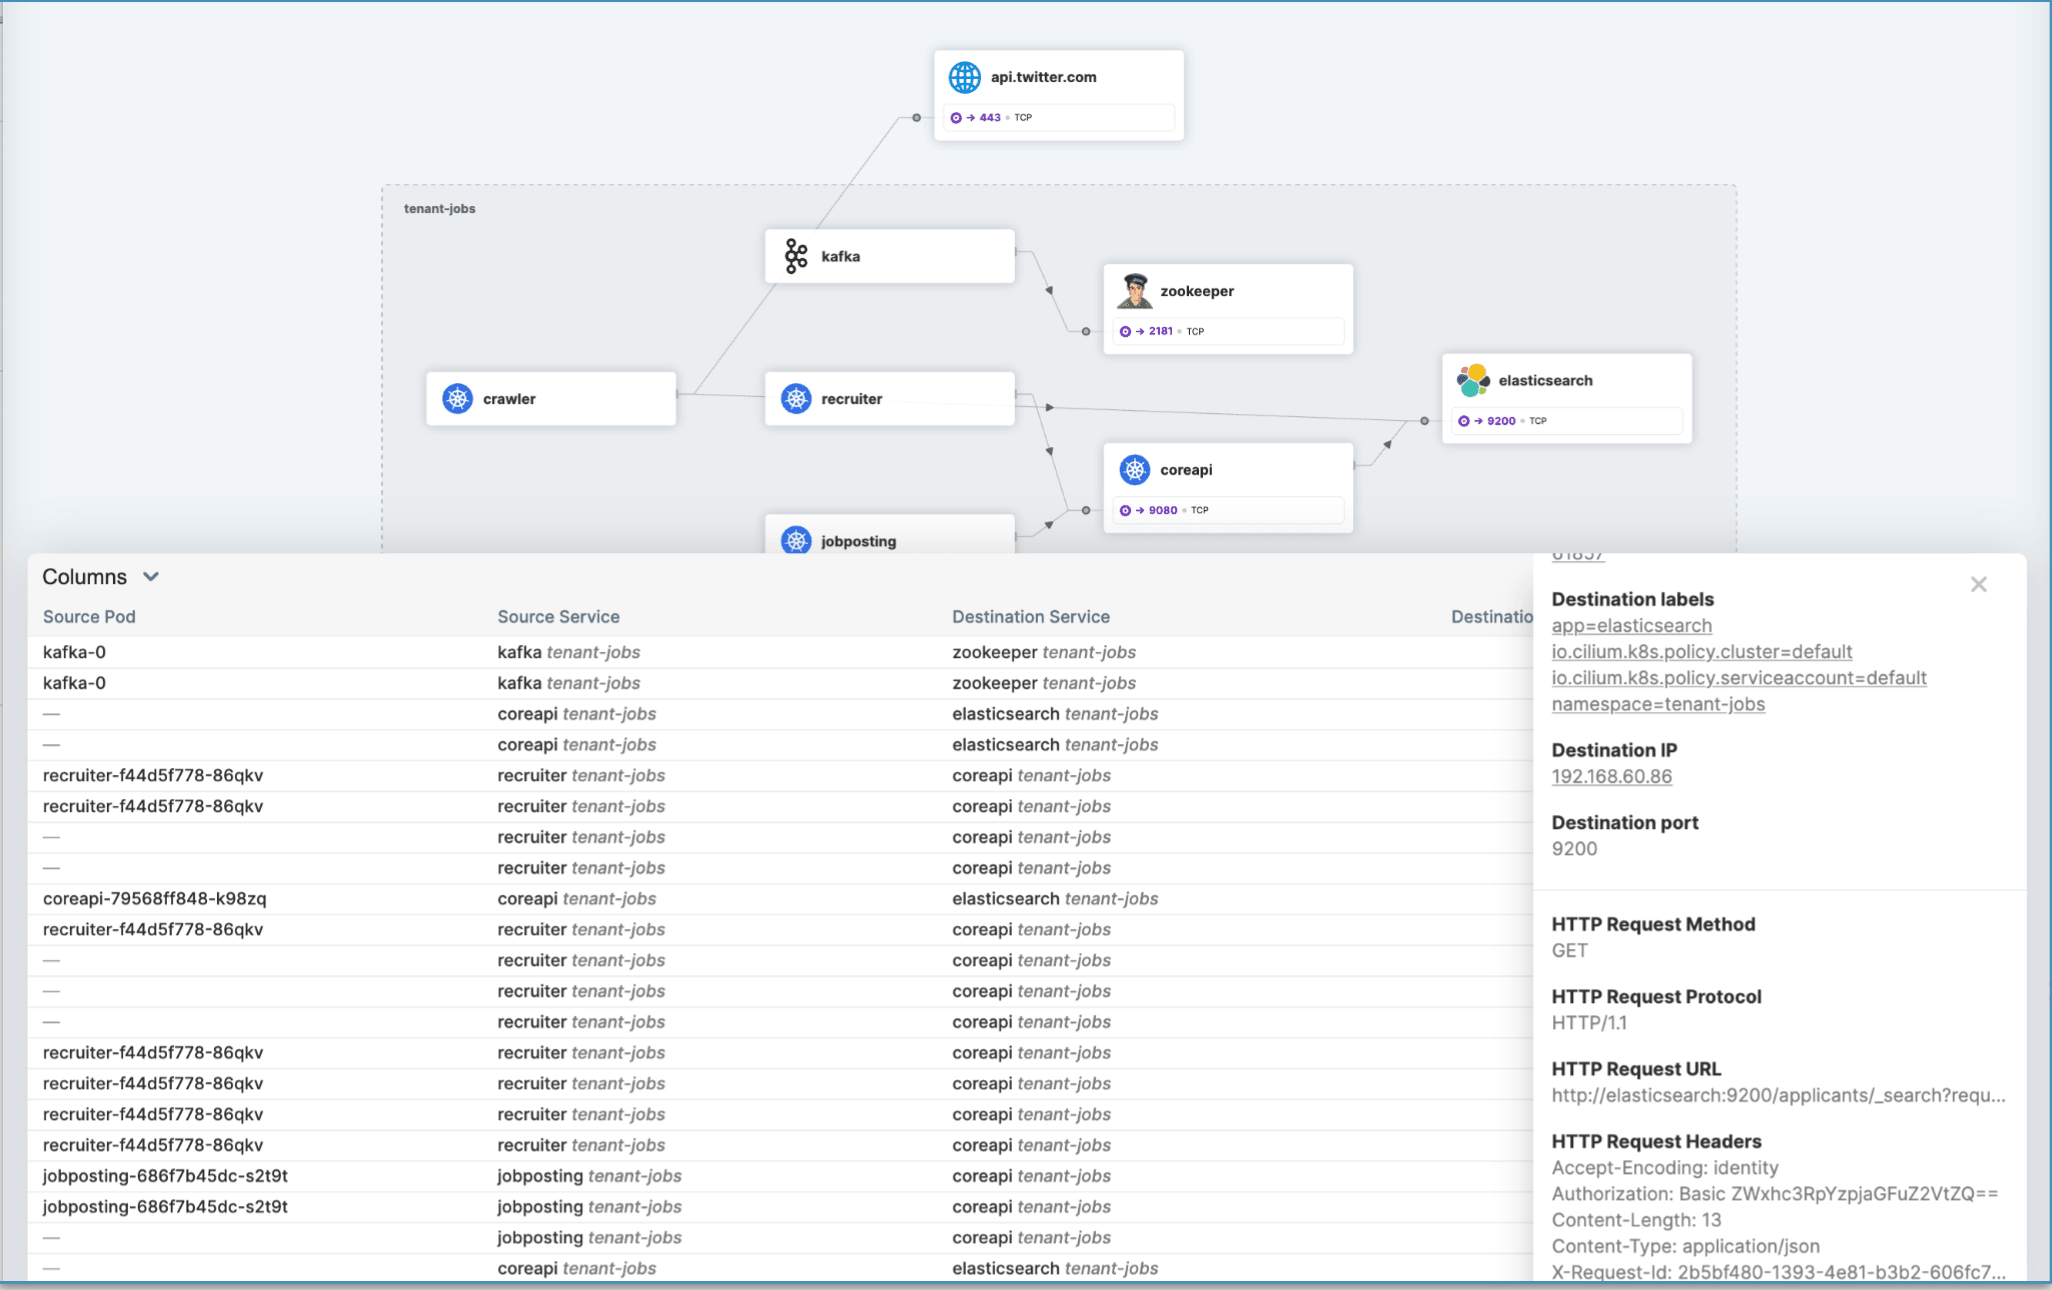Click the coreapi Kubernetes icon
Viewport: 2052px width, 1290px height.
pyautogui.click(x=1135, y=470)
